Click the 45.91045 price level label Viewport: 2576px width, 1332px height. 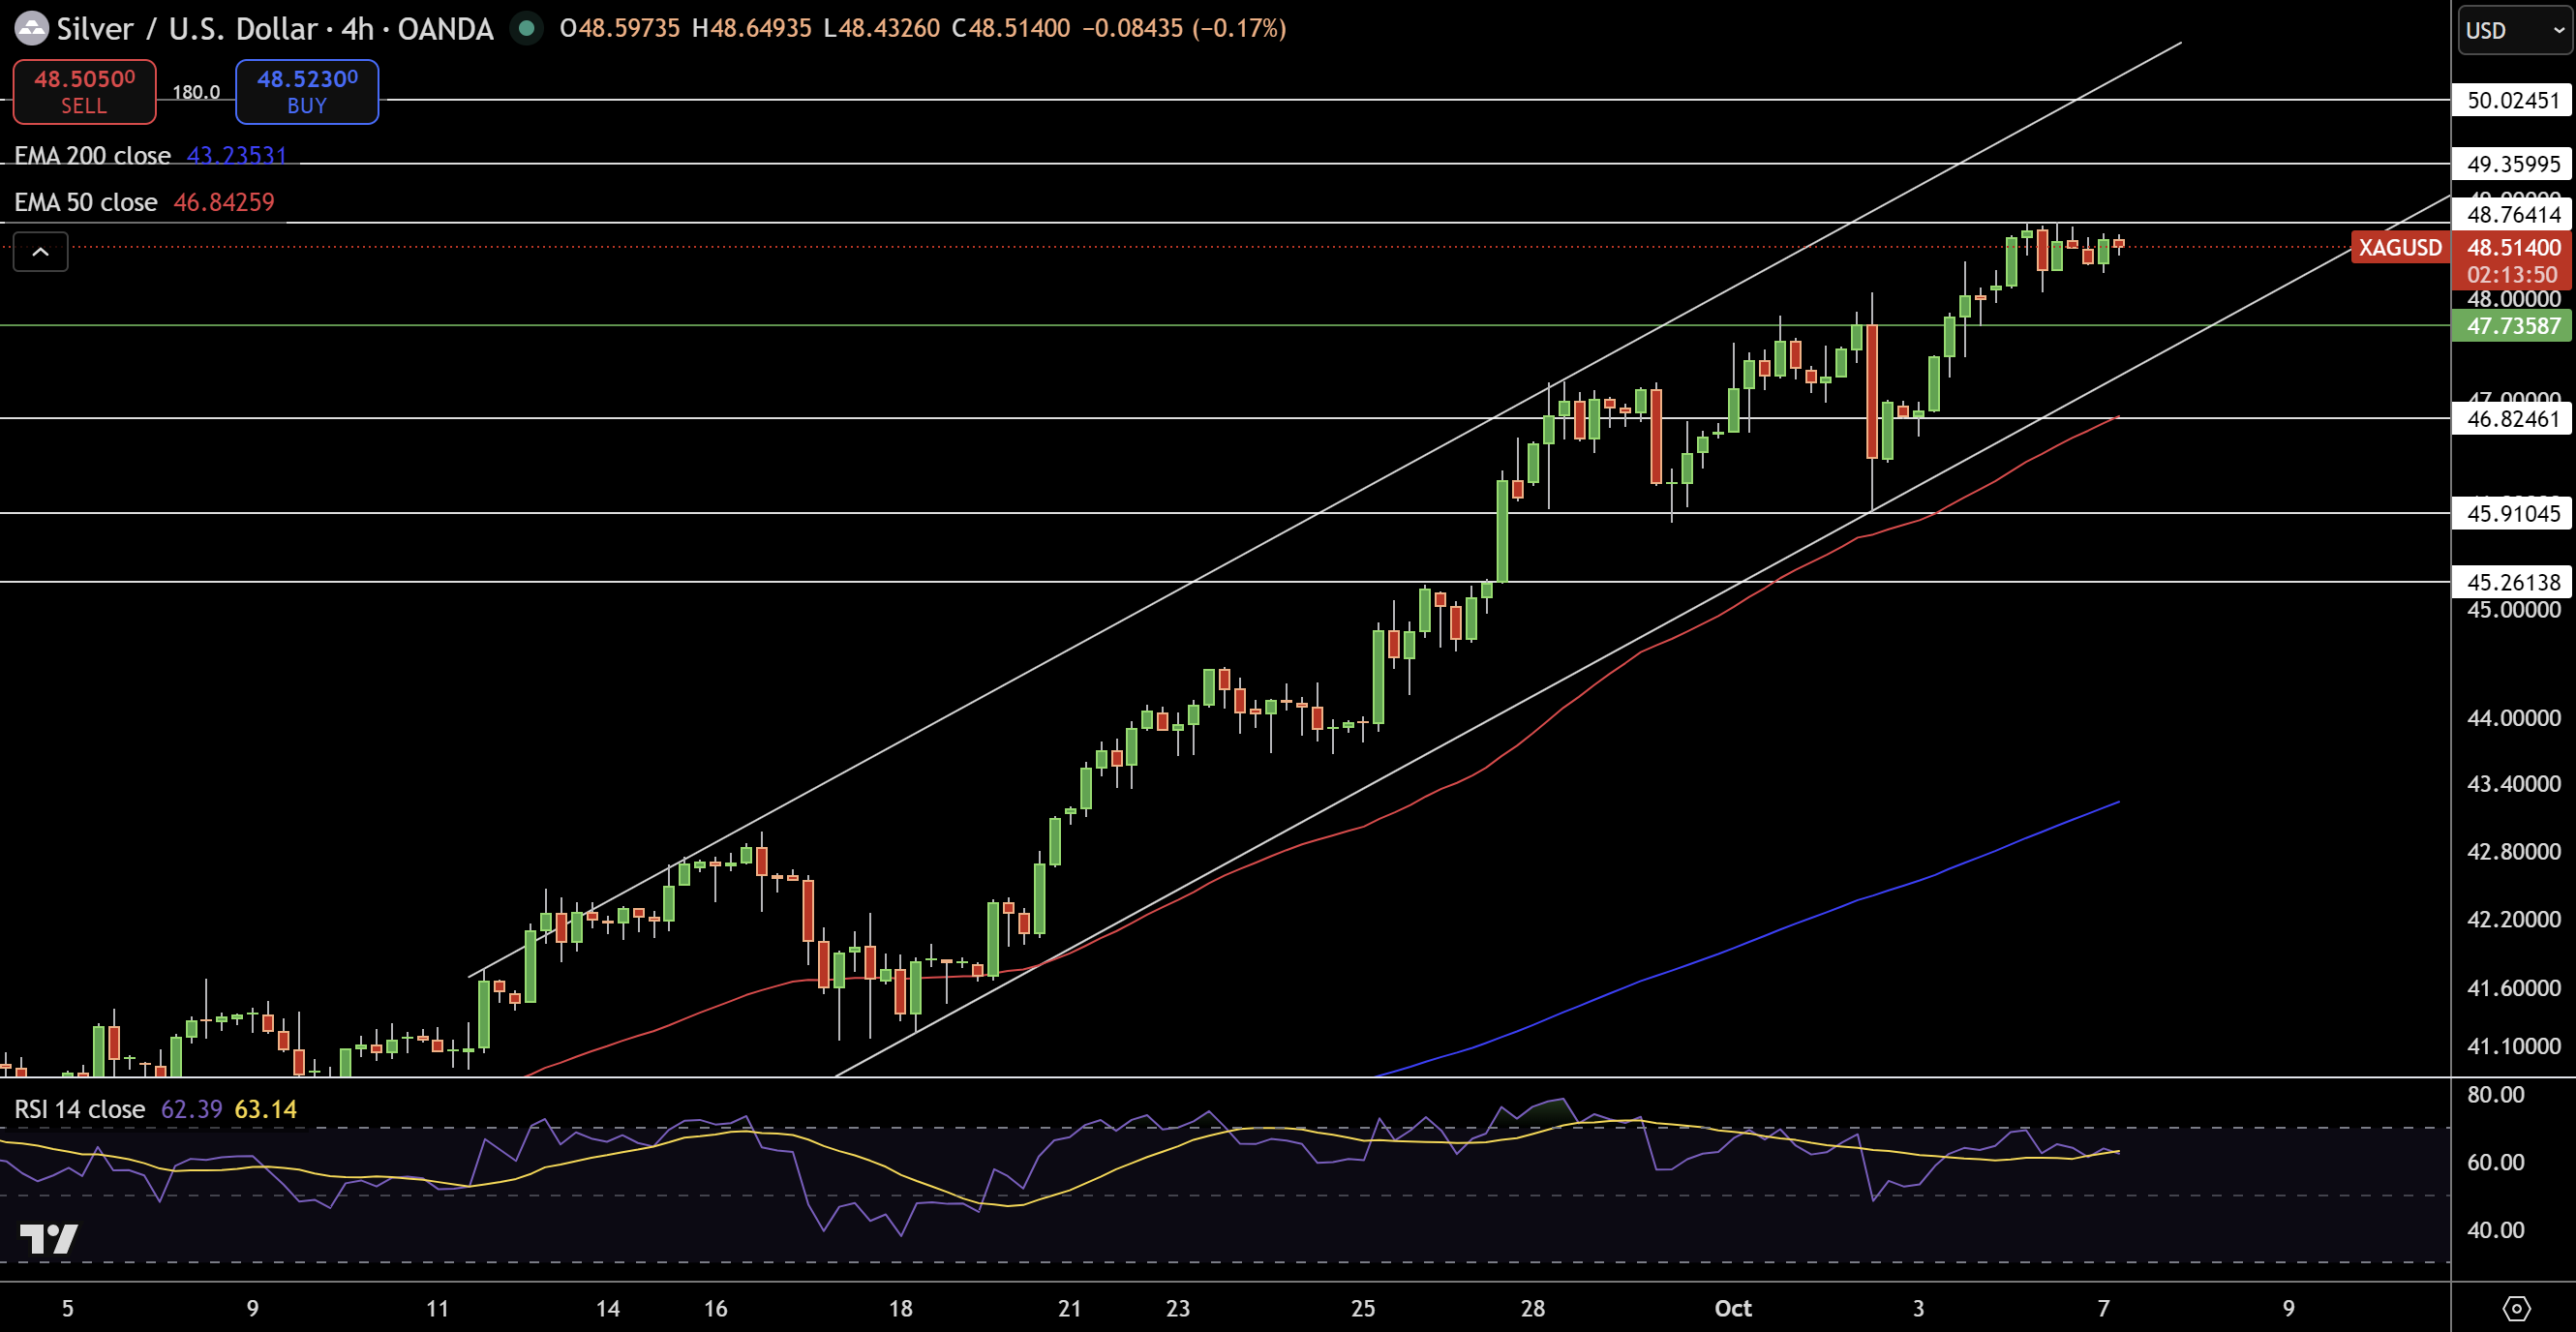[2512, 513]
